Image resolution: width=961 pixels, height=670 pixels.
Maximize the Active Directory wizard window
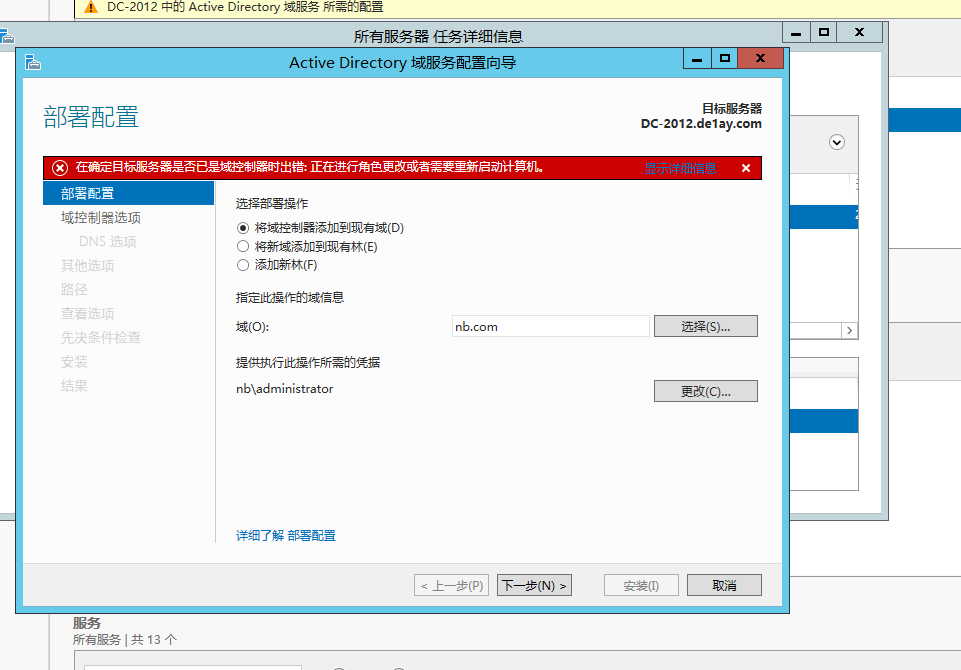tap(725, 59)
